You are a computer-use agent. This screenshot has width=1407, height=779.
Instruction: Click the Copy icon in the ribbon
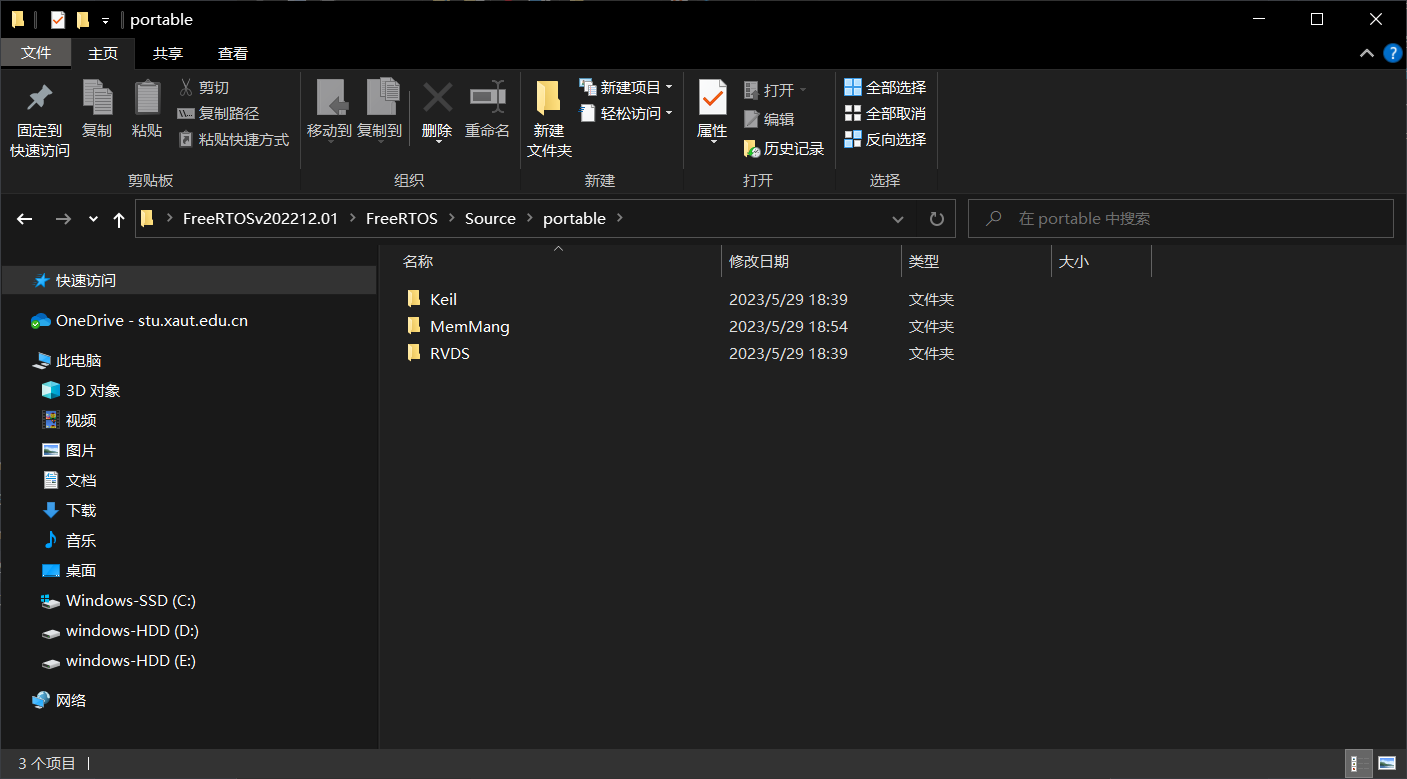pyautogui.click(x=97, y=99)
